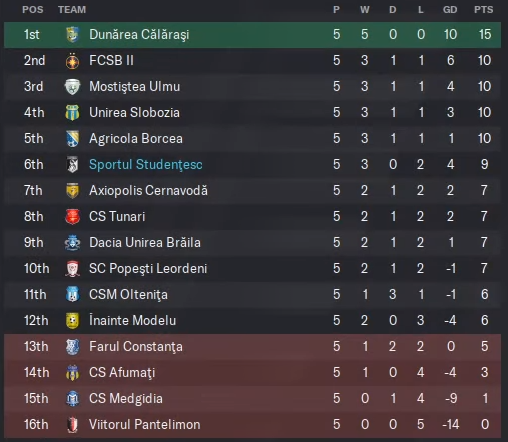Open Axiopolis Cernavodă team page
508x442 pixels.
click(148, 190)
